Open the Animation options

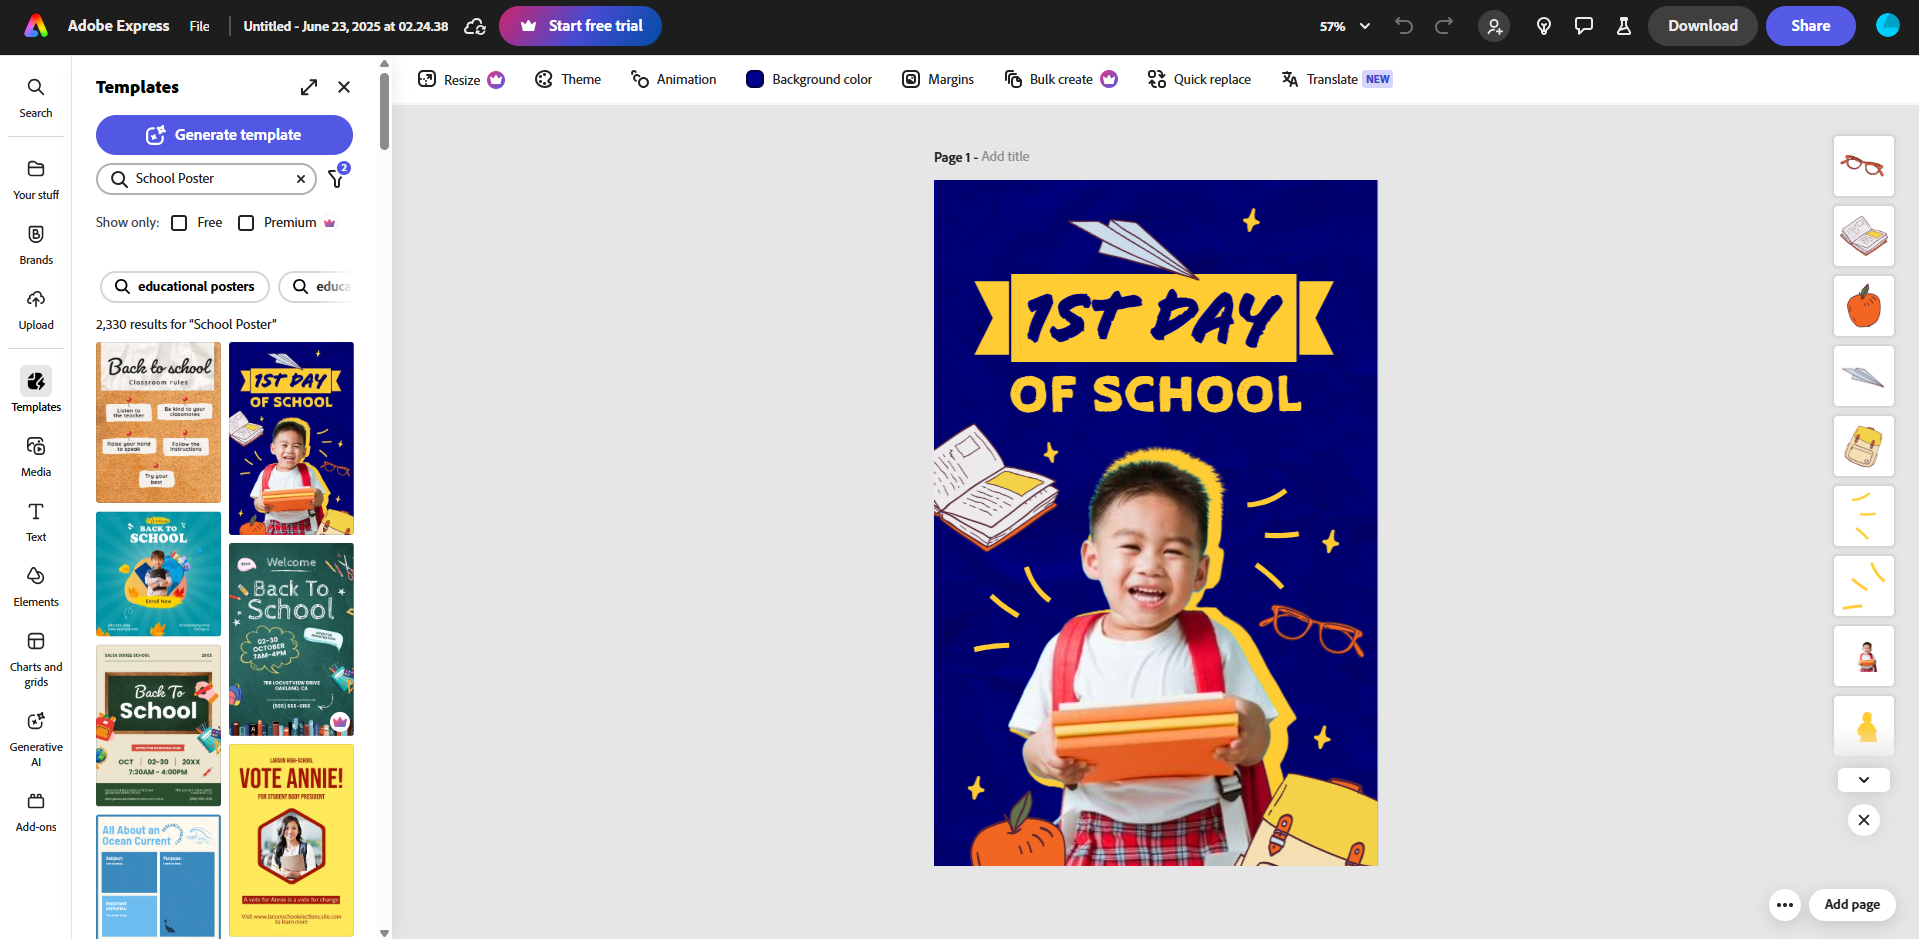click(x=673, y=79)
